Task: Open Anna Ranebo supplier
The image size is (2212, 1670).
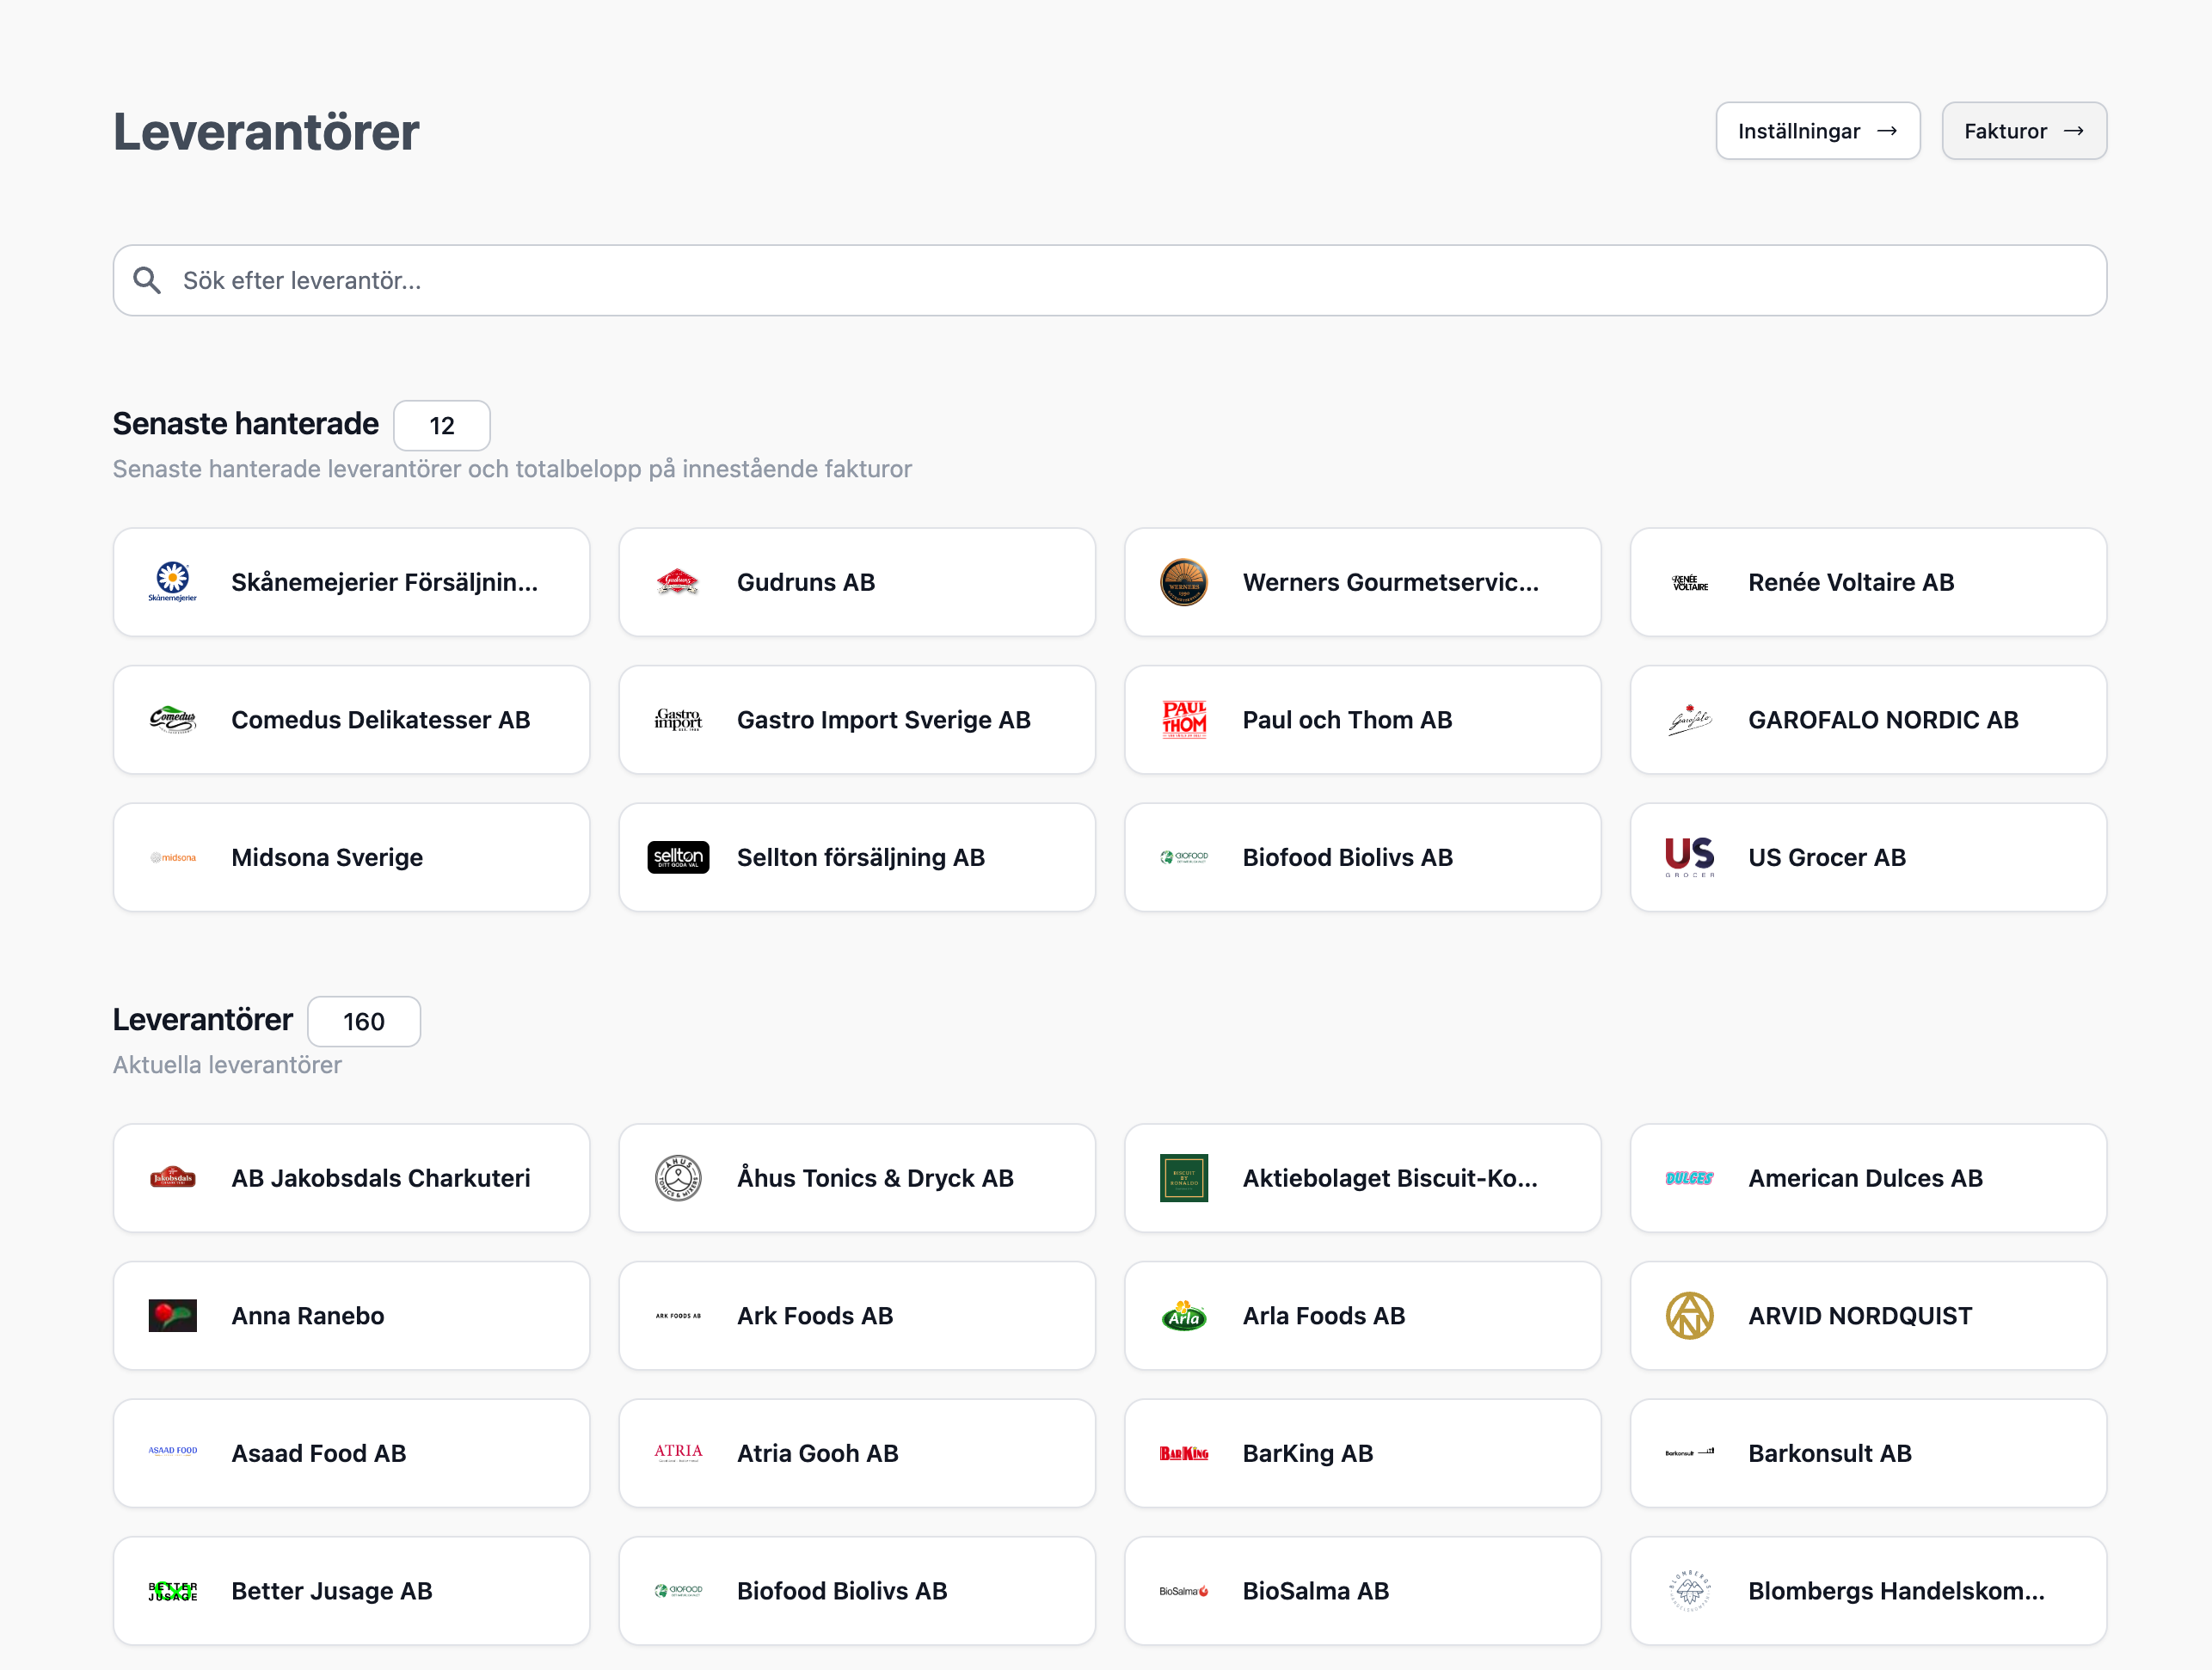Action: pyautogui.click(x=352, y=1316)
